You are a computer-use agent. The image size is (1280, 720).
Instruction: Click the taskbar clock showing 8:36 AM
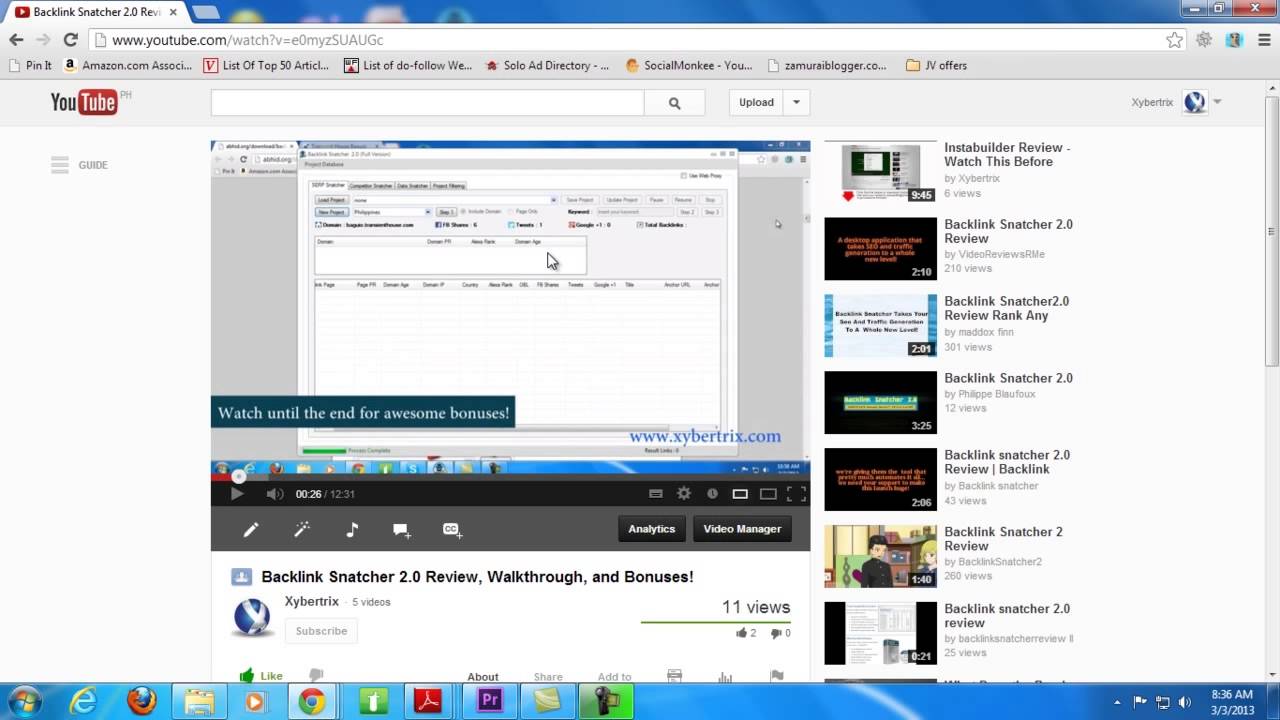click(x=1231, y=701)
